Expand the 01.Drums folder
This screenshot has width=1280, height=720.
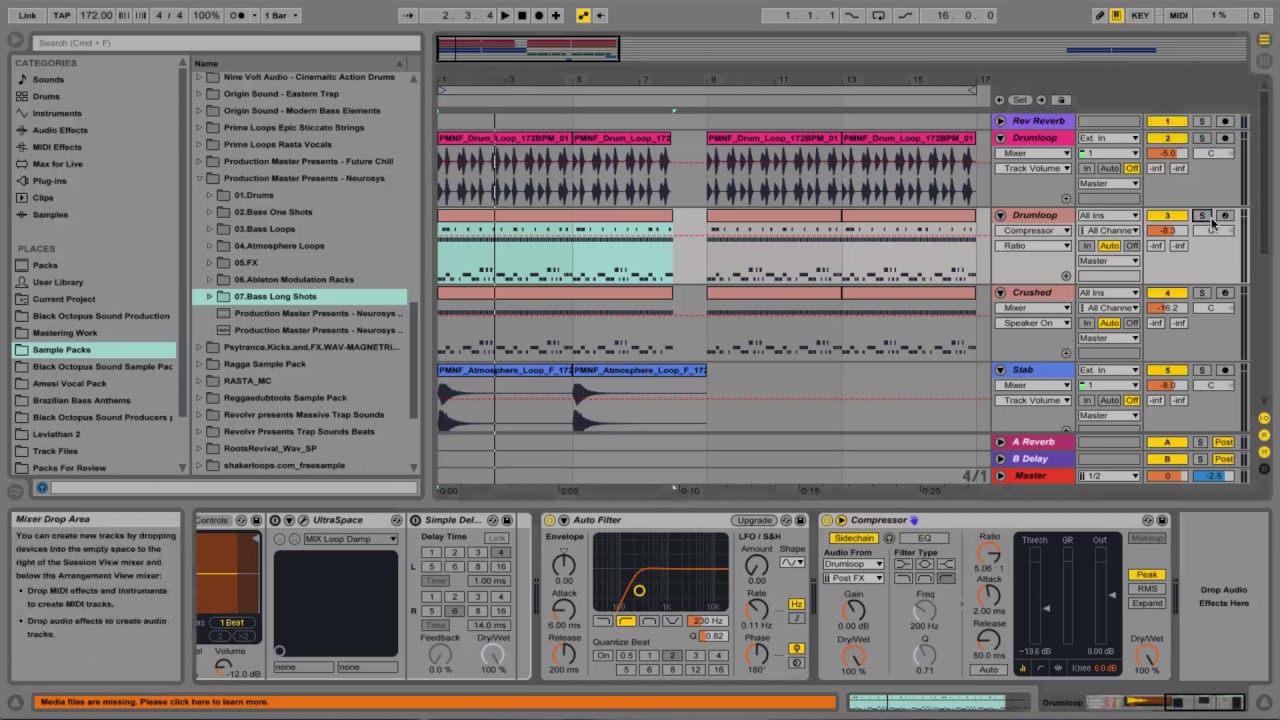tap(210, 195)
